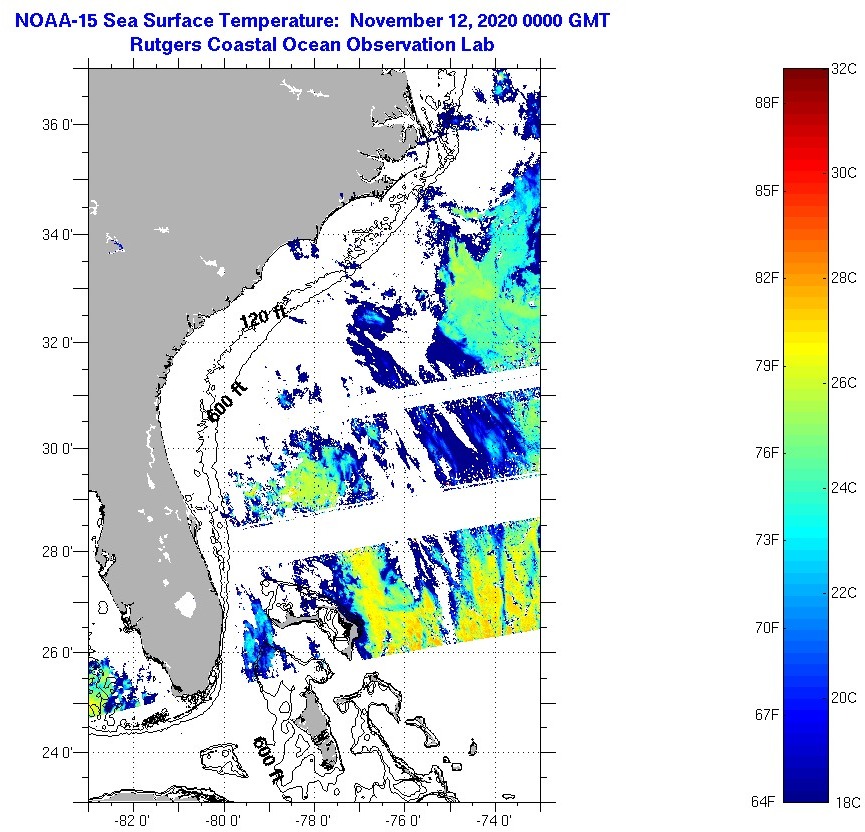Screen dimensions: 865x832
Task: Click the 32C label on color scale
Action: 844,69
